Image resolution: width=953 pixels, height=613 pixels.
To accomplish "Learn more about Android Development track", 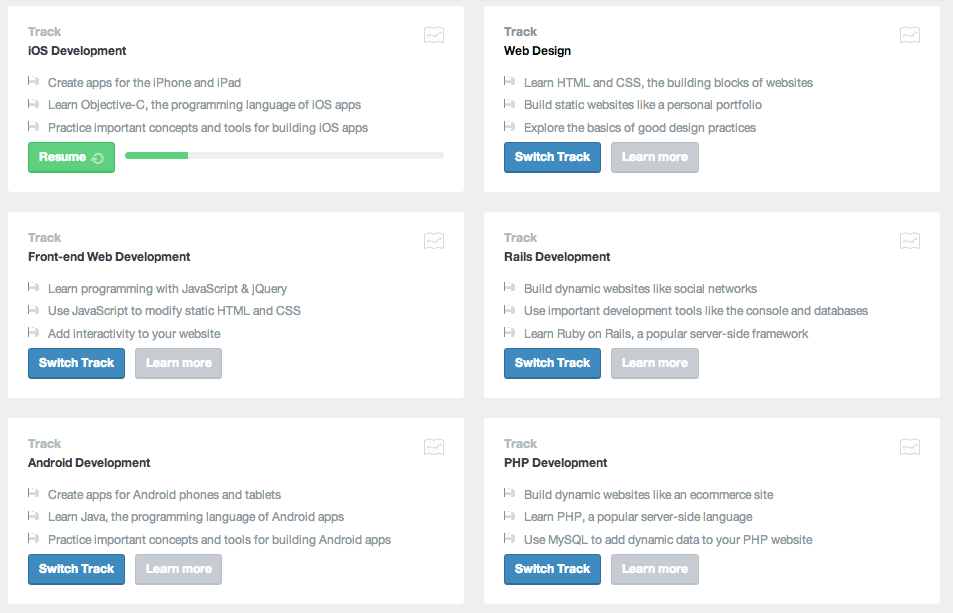I will pyautogui.click(x=178, y=569).
